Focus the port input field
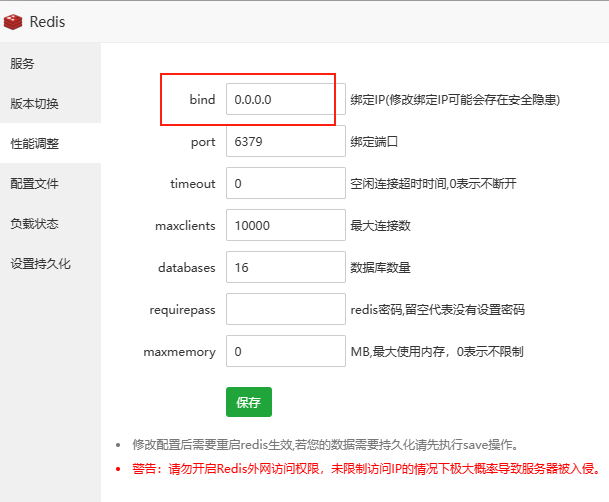This screenshot has height=502, width=609. 286,141
